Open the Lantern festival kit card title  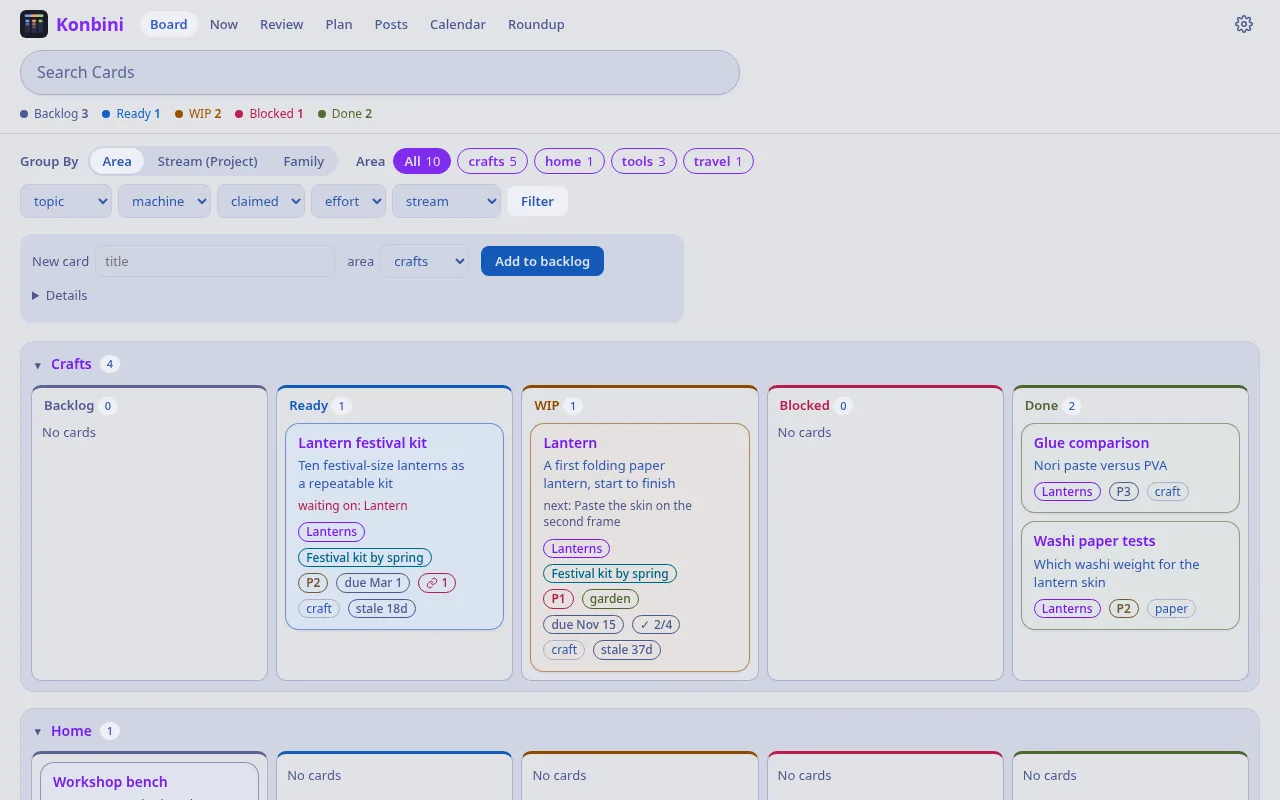coord(362,443)
